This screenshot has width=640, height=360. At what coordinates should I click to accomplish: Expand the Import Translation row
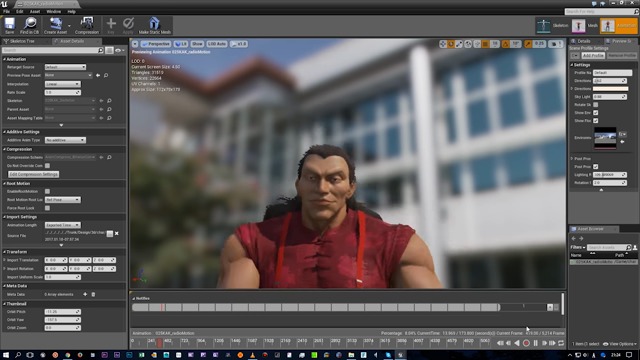point(4,260)
